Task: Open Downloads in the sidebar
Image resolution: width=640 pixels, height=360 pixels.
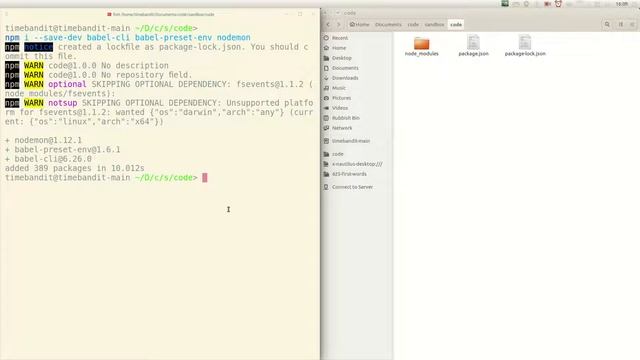Action: (345, 78)
